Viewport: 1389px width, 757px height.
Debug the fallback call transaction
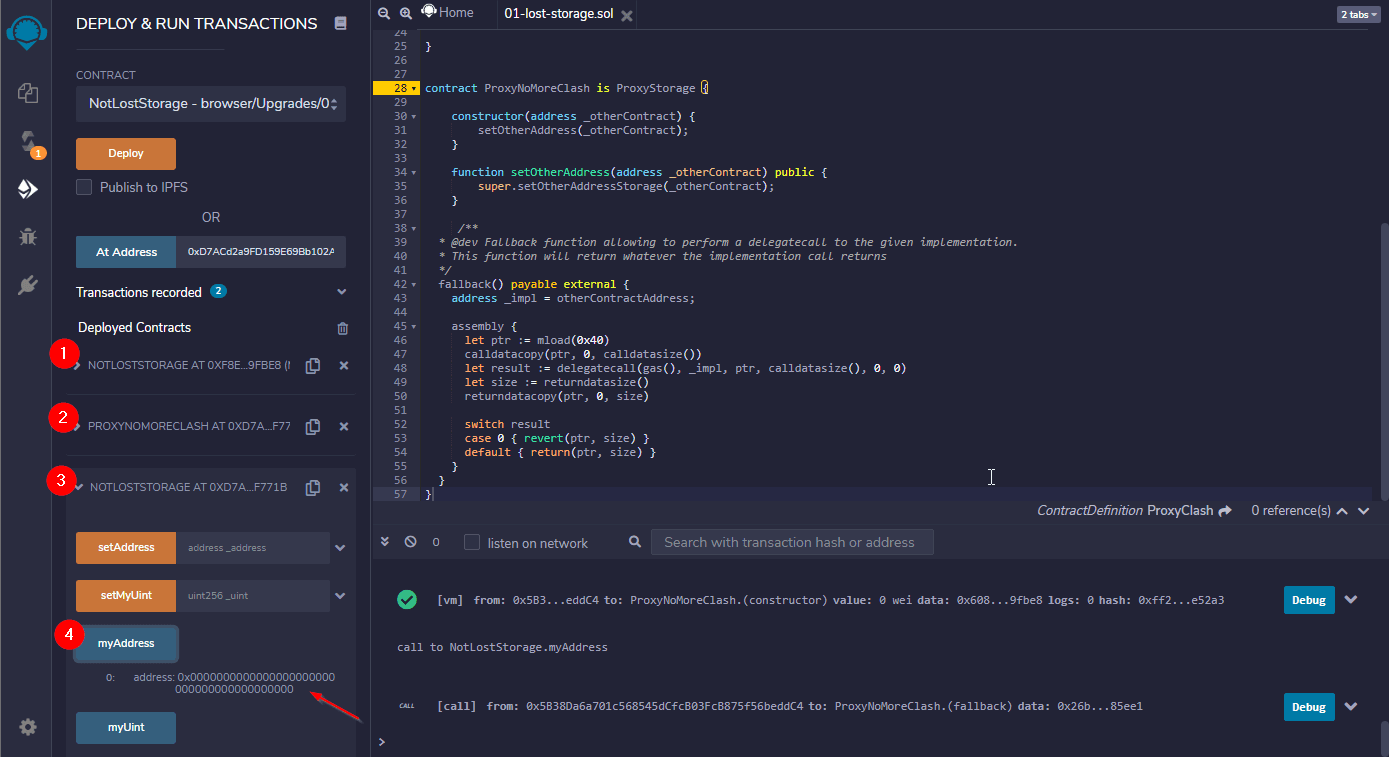coord(1309,707)
